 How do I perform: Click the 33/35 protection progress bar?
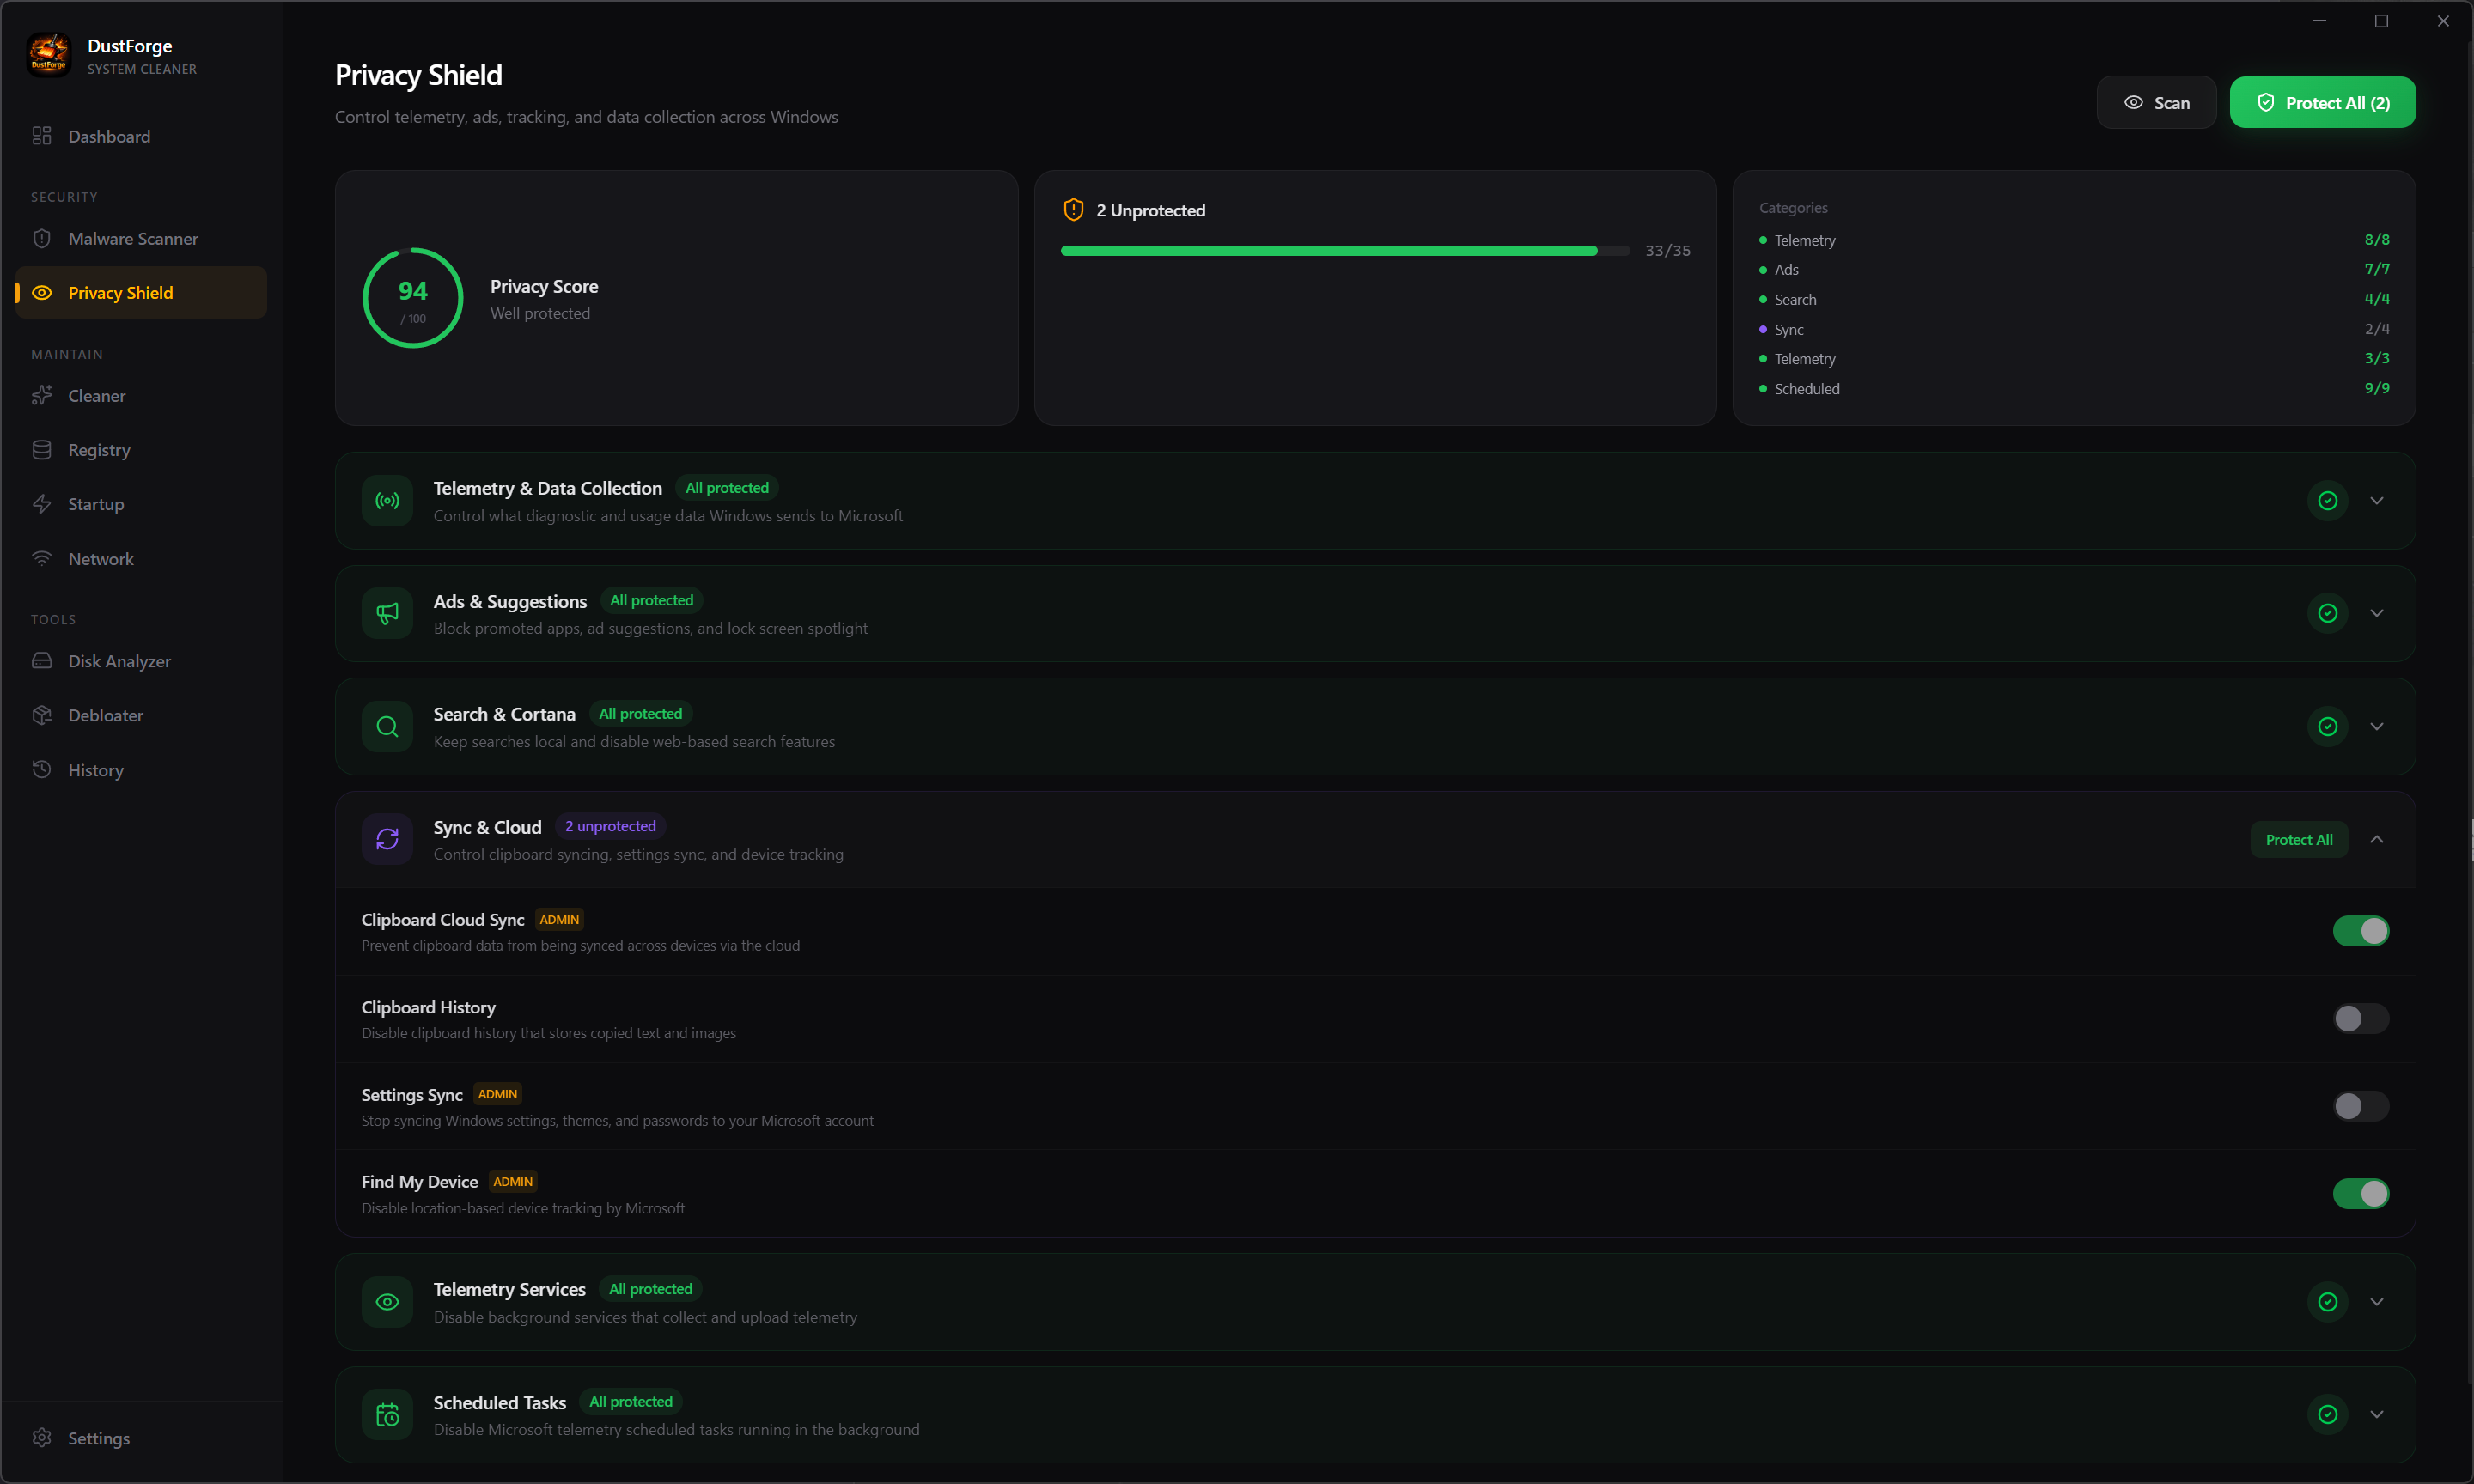[x=1344, y=251]
